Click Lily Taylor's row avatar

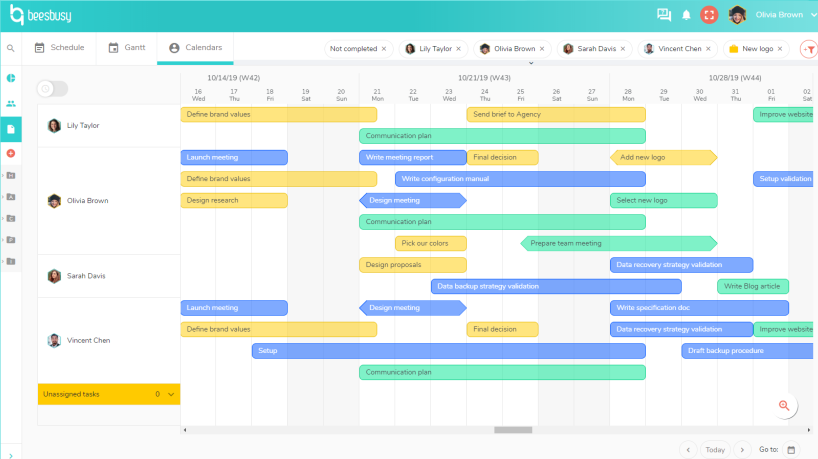[54, 126]
